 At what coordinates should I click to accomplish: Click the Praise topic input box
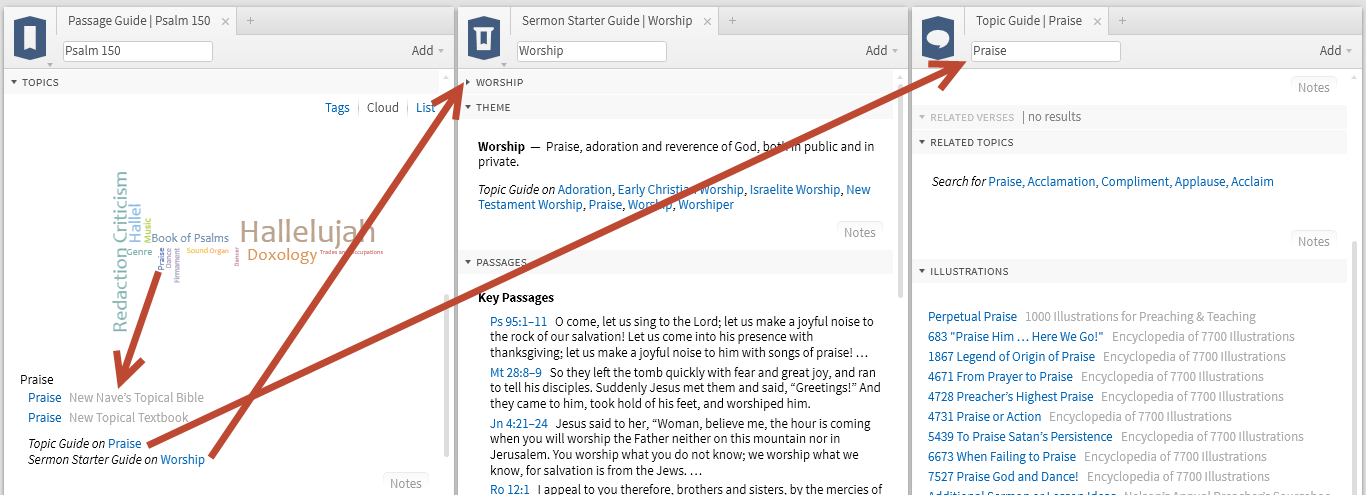(1046, 51)
